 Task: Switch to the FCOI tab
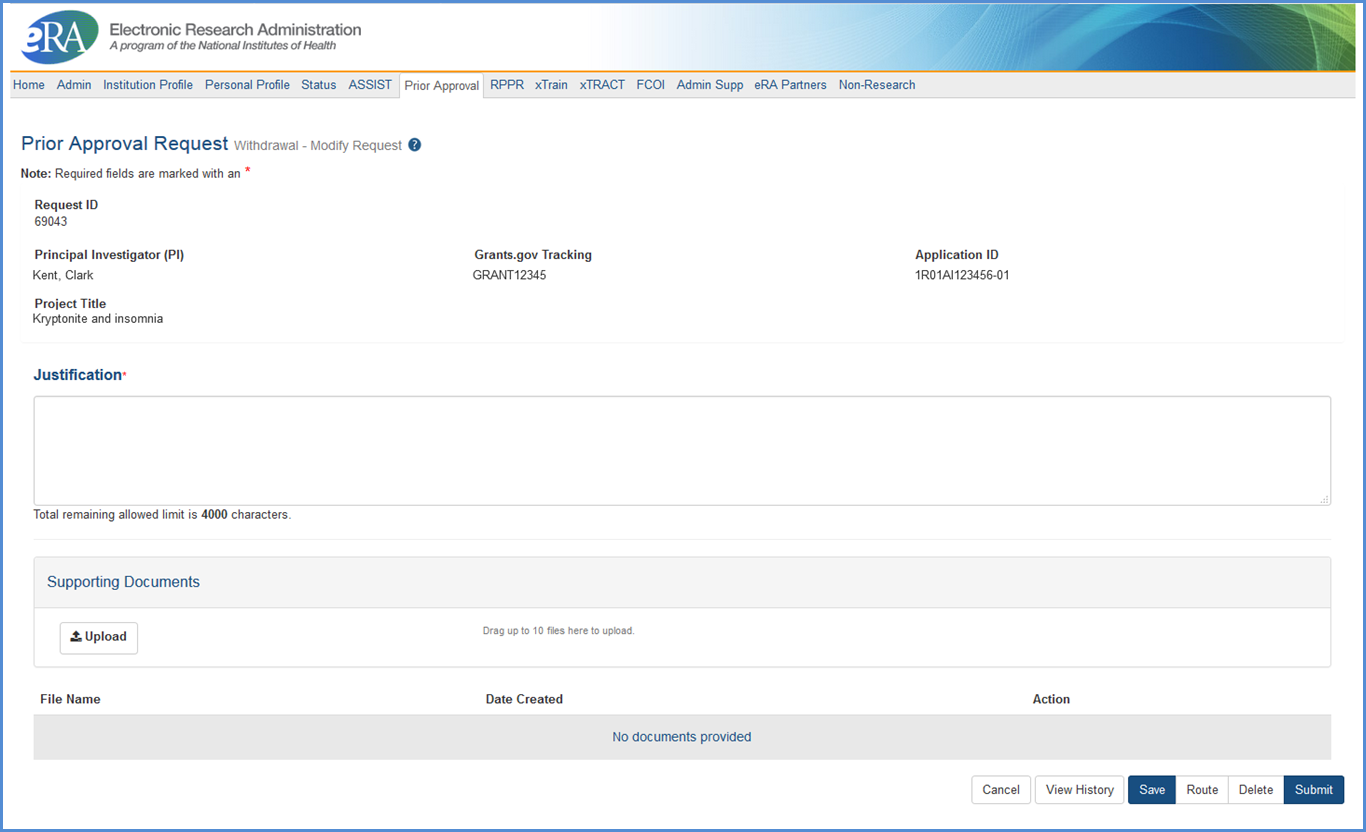[x=651, y=85]
